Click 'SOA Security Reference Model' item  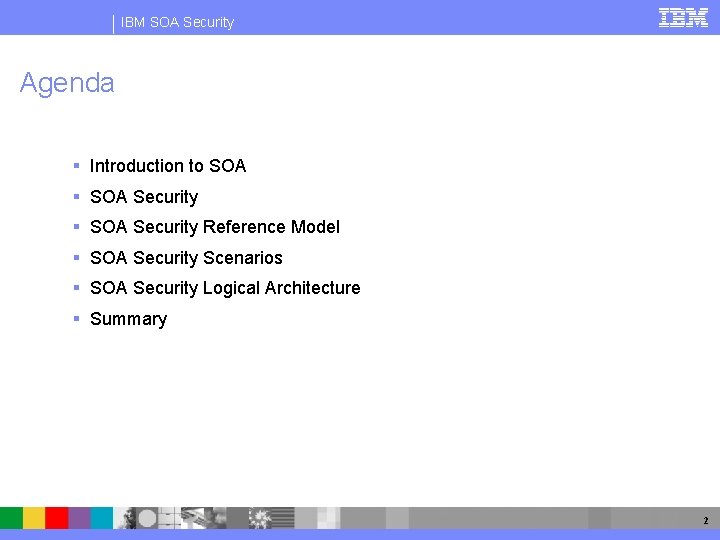coord(214,227)
